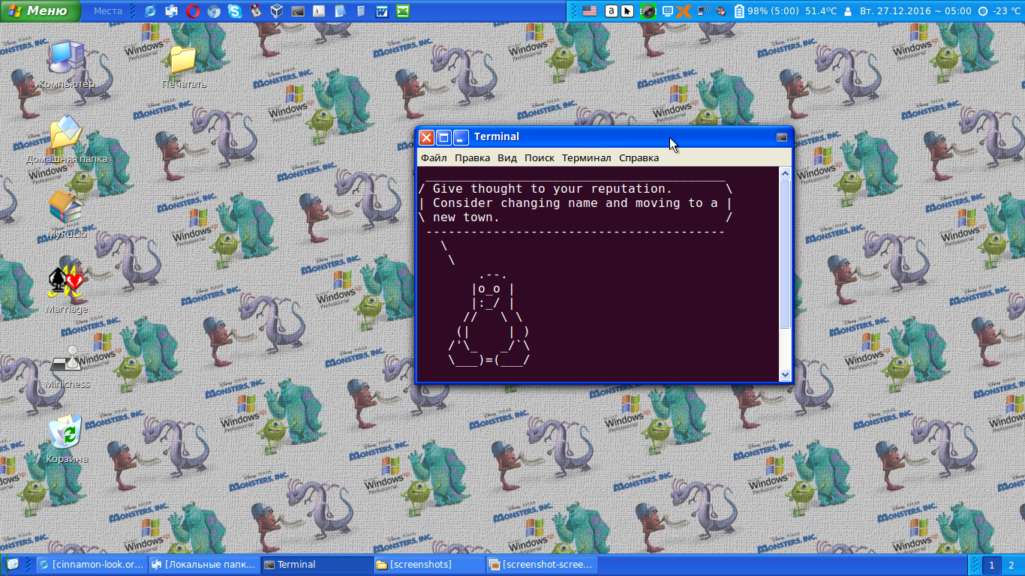This screenshot has height=576, width=1025.
Task: Open the terminal launcher in top panel
Action: tap(297, 11)
